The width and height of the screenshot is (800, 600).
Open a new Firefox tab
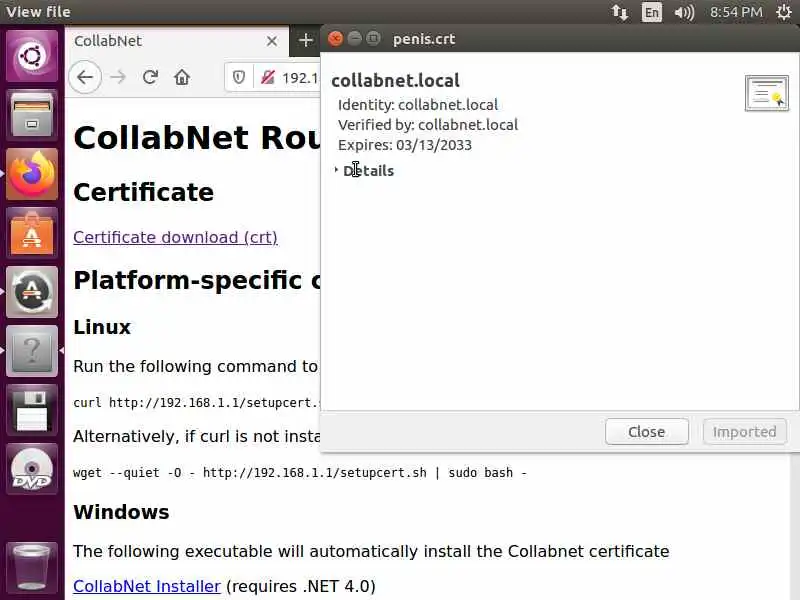click(x=306, y=40)
